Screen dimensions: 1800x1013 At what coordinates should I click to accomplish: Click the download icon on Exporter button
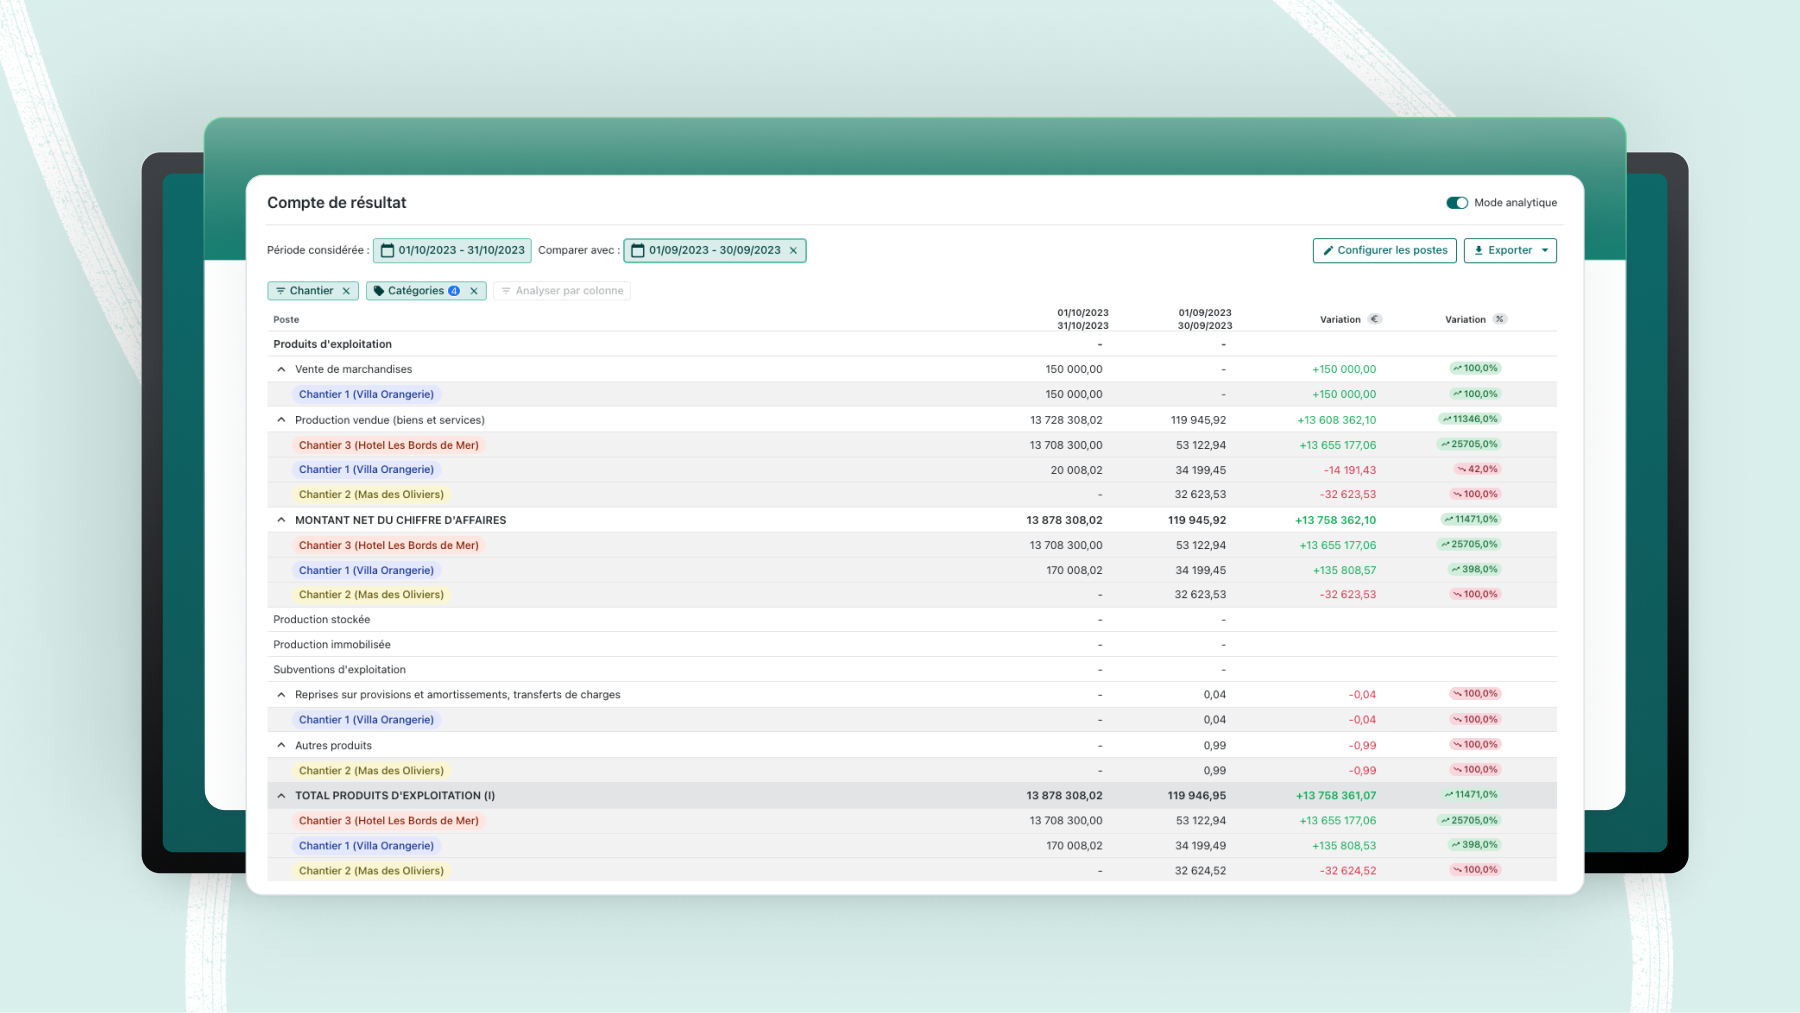(1479, 251)
